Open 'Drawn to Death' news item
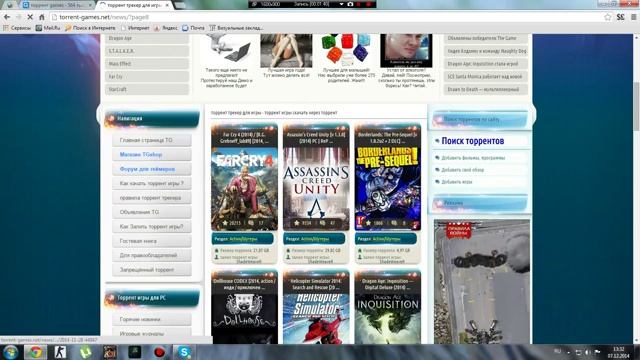Image resolution: width=640 pixels, height=360 pixels. coord(486,89)
